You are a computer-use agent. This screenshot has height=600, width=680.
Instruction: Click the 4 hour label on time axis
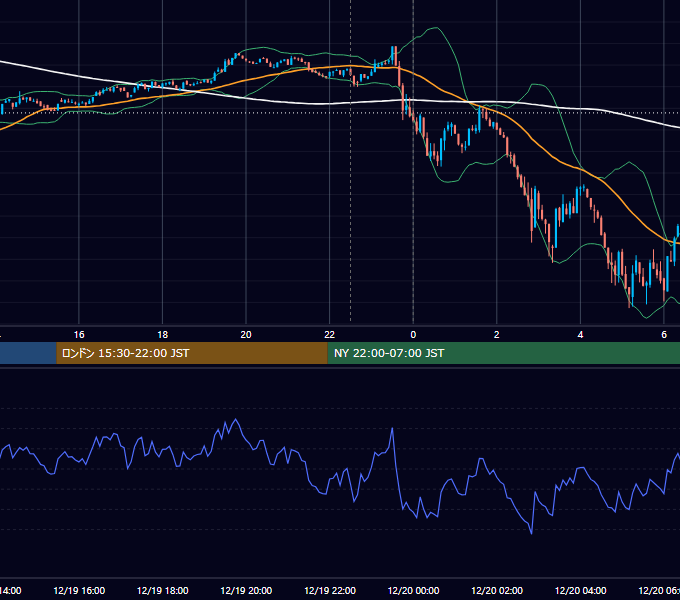click(x=580, y=335)
